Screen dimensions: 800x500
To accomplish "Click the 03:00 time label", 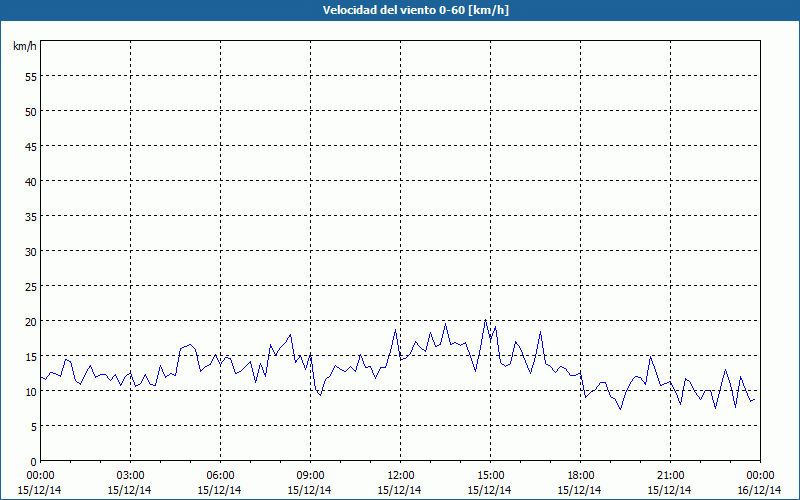I will click(x=130, y=476).
